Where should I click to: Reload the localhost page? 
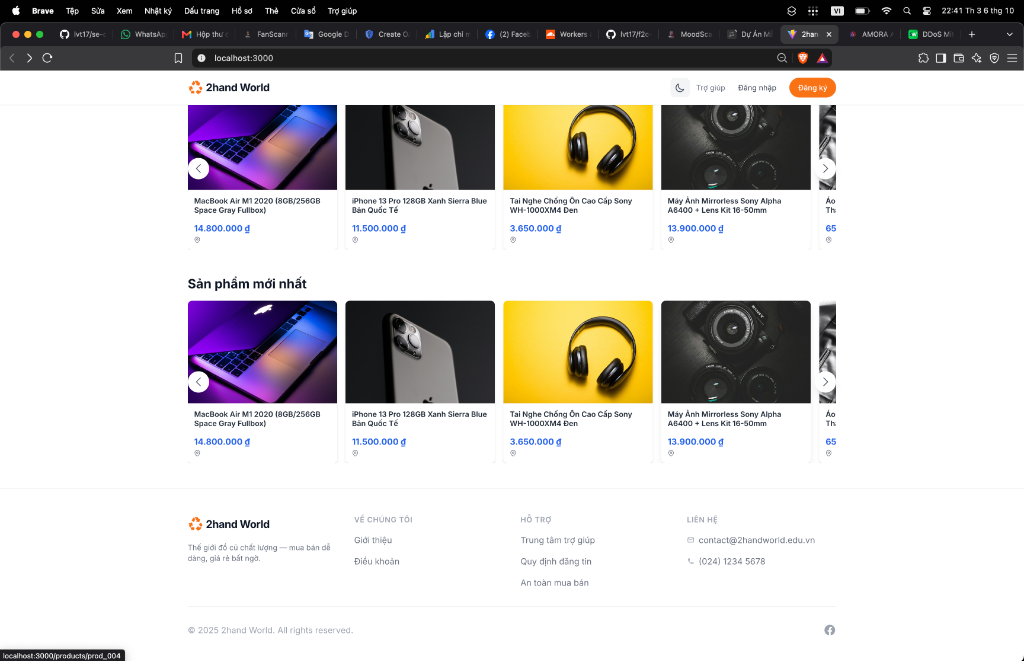(x=47, y=58)
